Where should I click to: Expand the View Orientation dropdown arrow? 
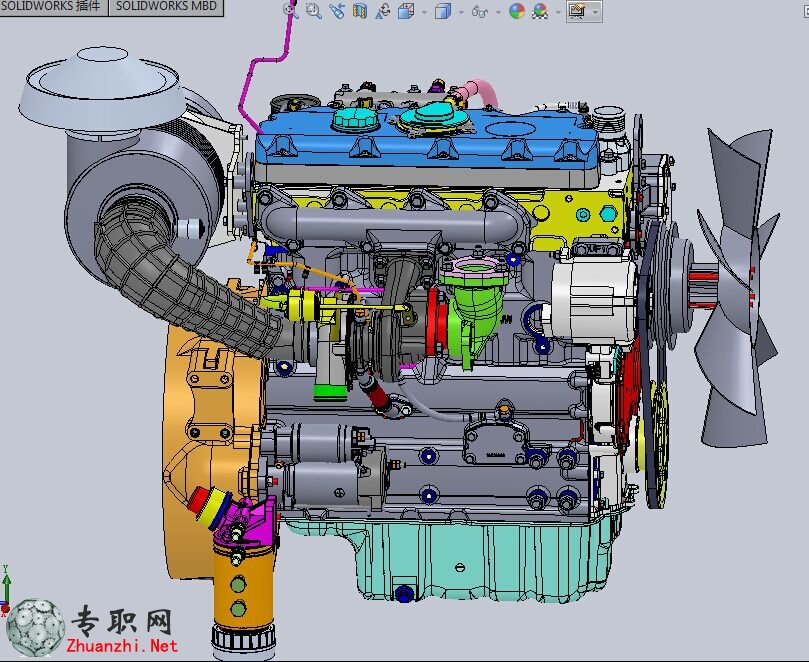[424, 11]
